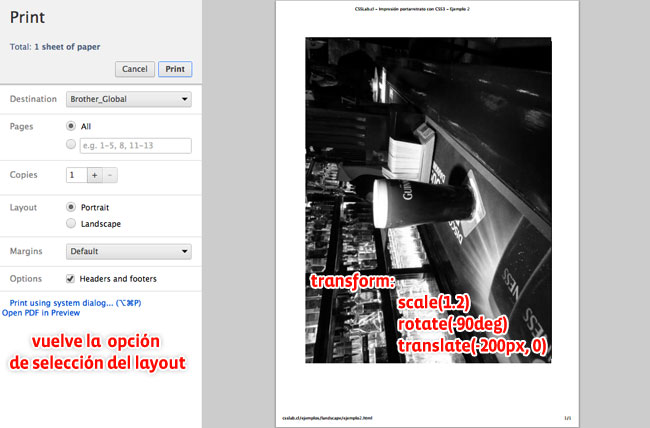Click the Copies number field

(x=77, y=175)
